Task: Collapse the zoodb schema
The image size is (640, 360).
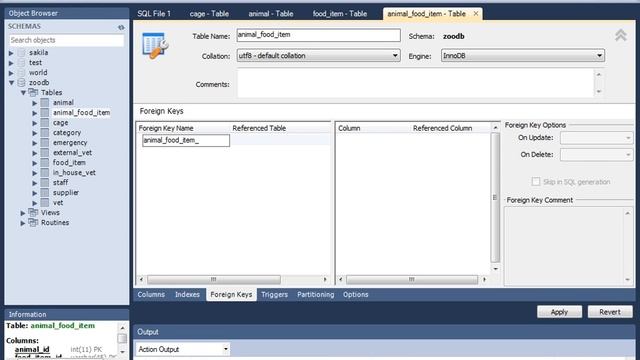Action: (11, 83)
